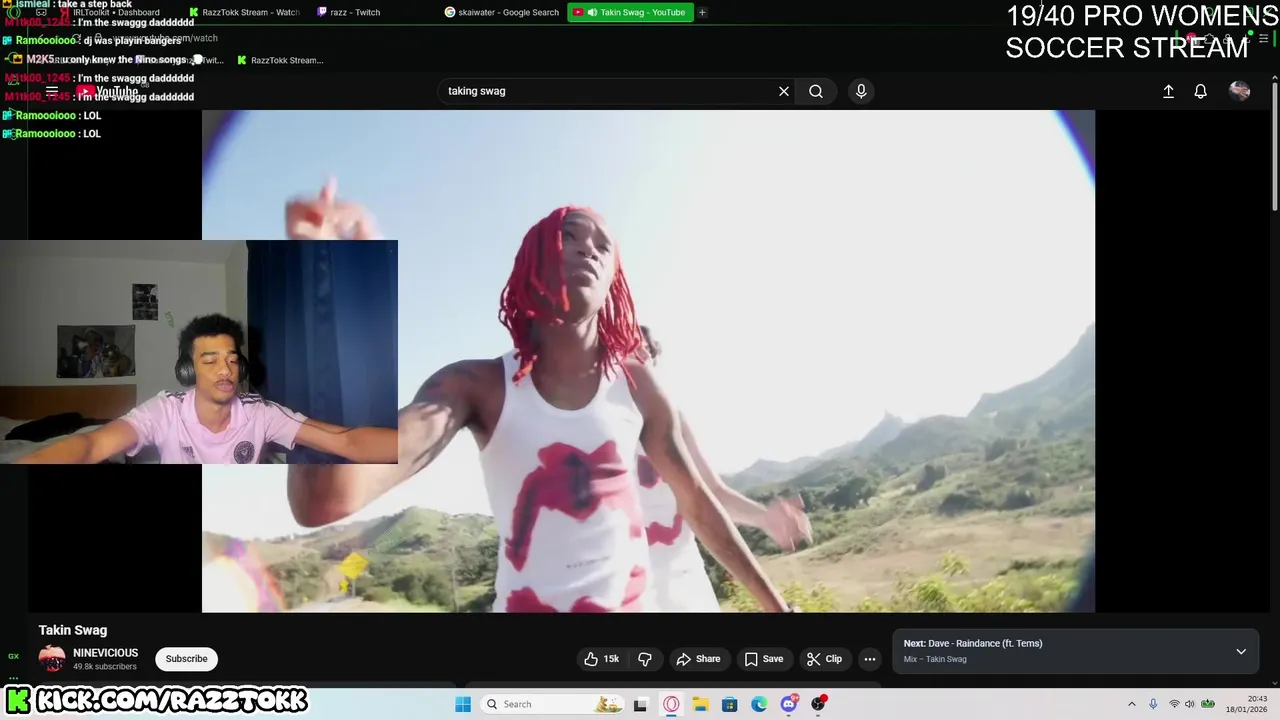Switch to razz - Twitch tab
The width and height of the screenshot is (1280, 720).
point(355,12)
